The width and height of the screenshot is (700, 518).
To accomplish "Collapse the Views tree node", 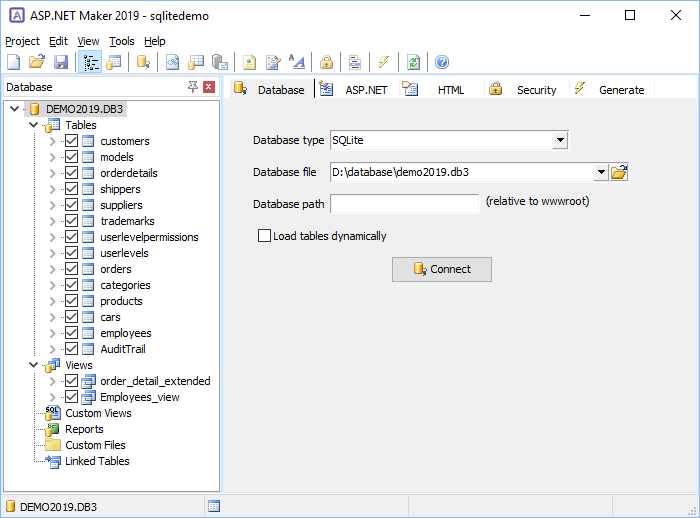I will point(33,365).
